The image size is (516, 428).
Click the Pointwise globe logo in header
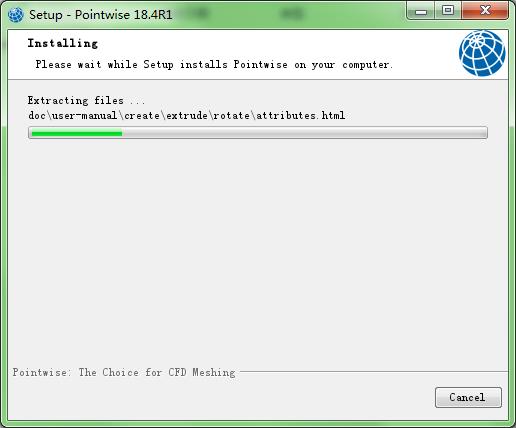click(482, 53)
